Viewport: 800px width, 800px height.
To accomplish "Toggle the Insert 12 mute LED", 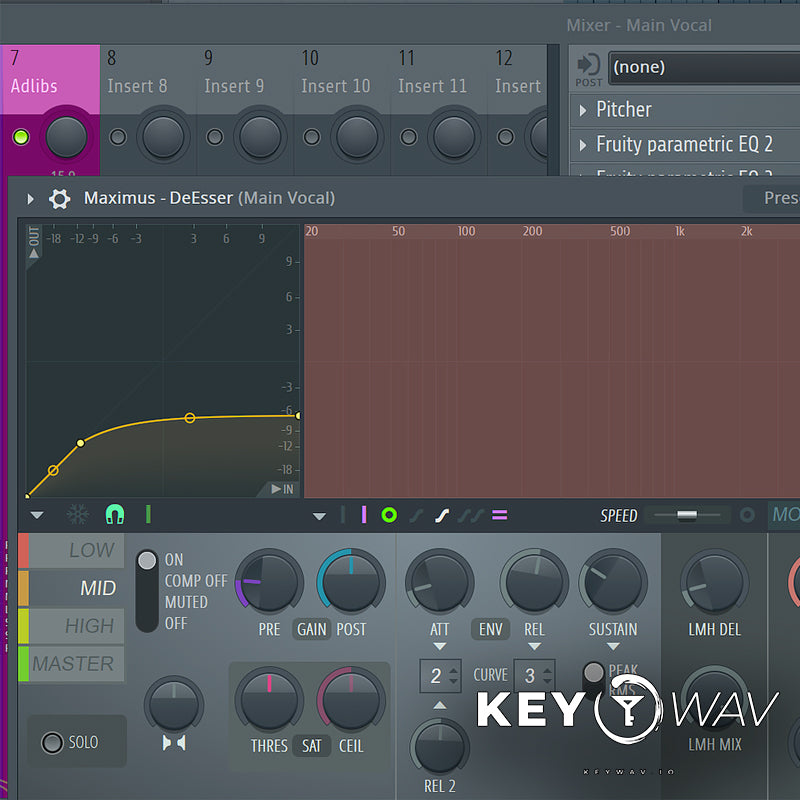I will tap(506, 137).
